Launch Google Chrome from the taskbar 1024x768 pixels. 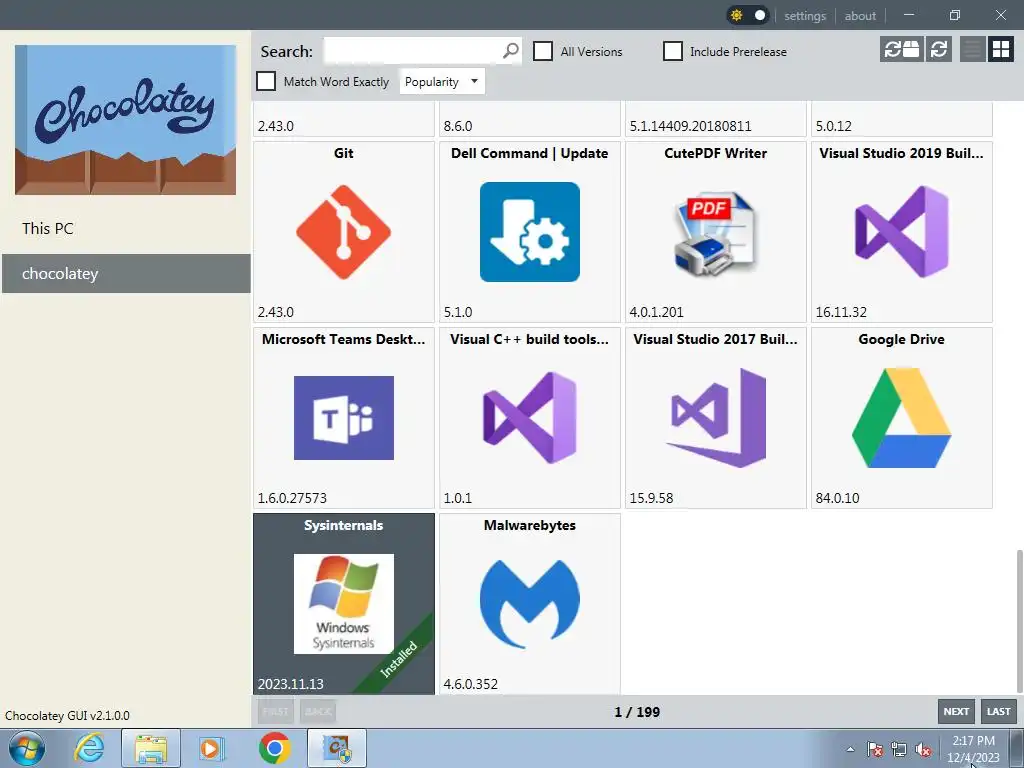pyautogui.click(x=274, y=748)
